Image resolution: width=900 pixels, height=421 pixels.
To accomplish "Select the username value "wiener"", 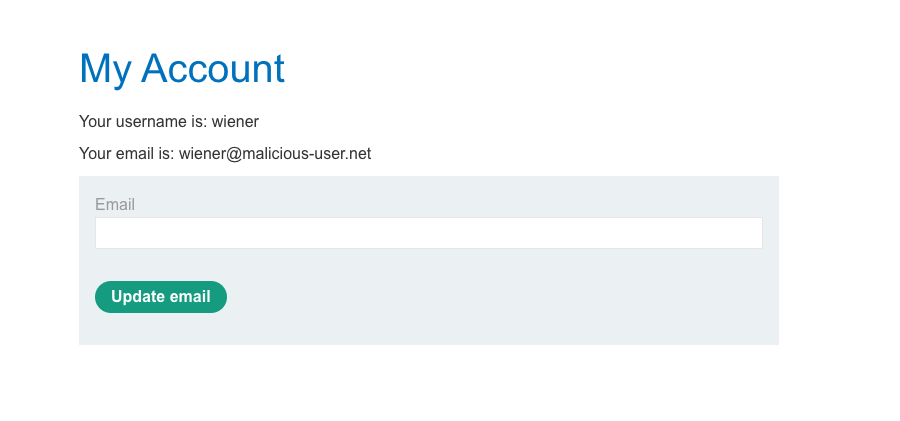I will click(235, 122).
